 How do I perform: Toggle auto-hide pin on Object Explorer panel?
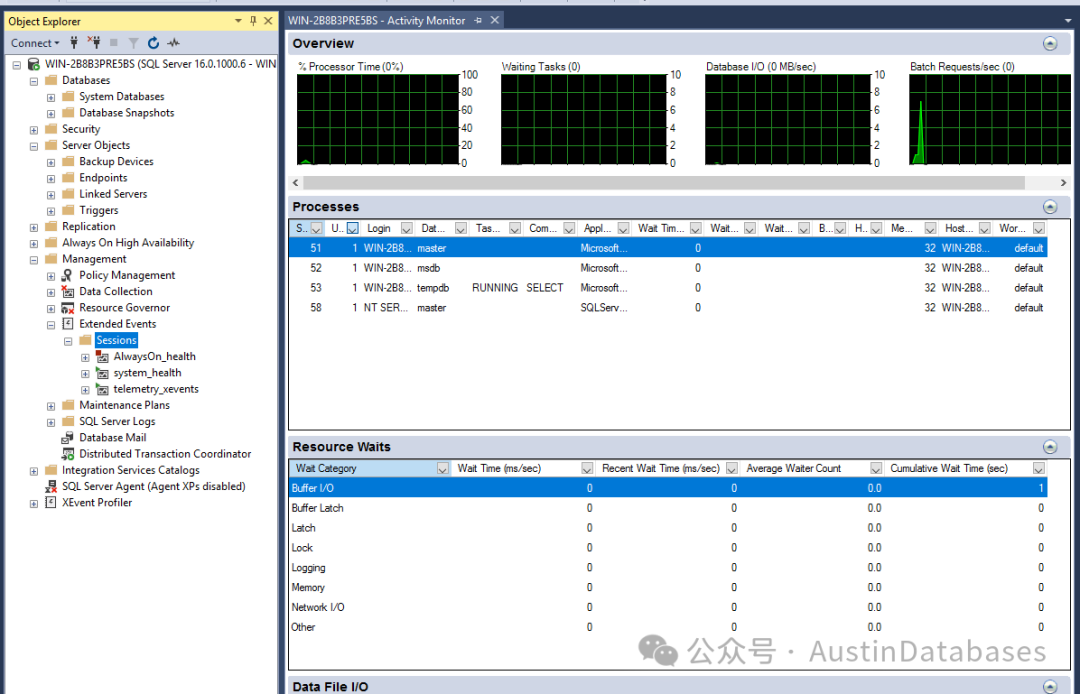(x=253, y=21)
